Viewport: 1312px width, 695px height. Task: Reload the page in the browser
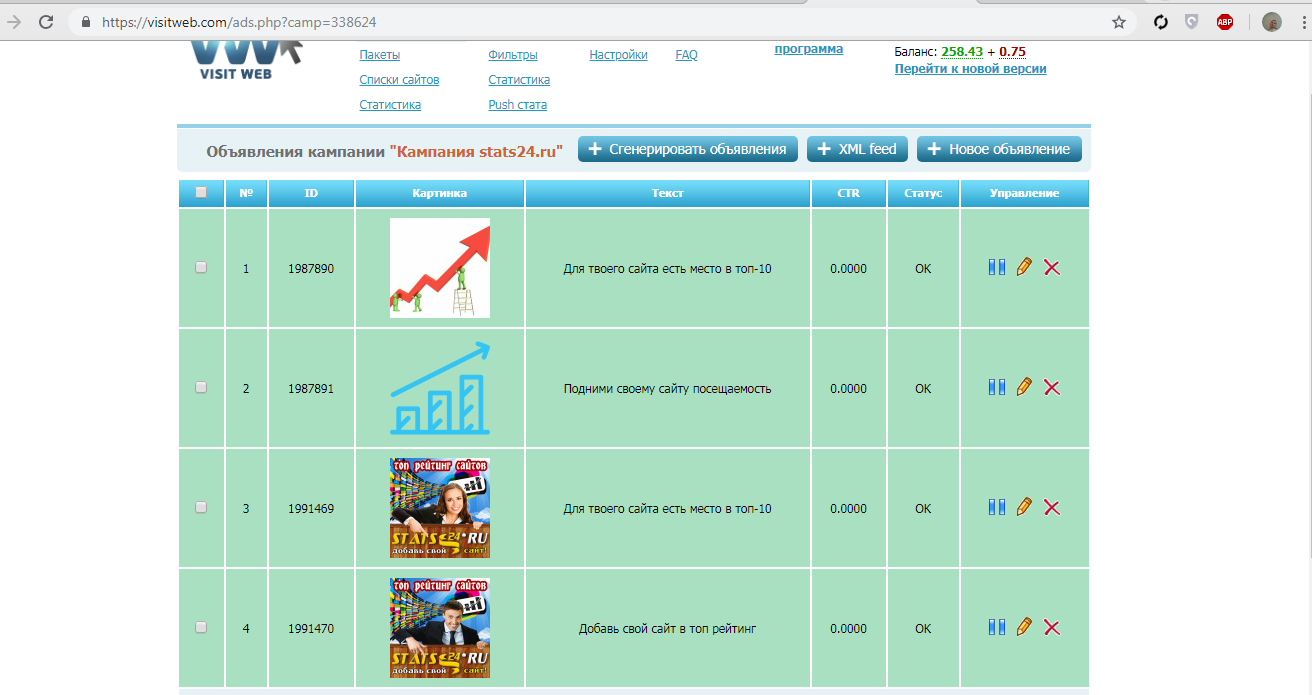46,22
